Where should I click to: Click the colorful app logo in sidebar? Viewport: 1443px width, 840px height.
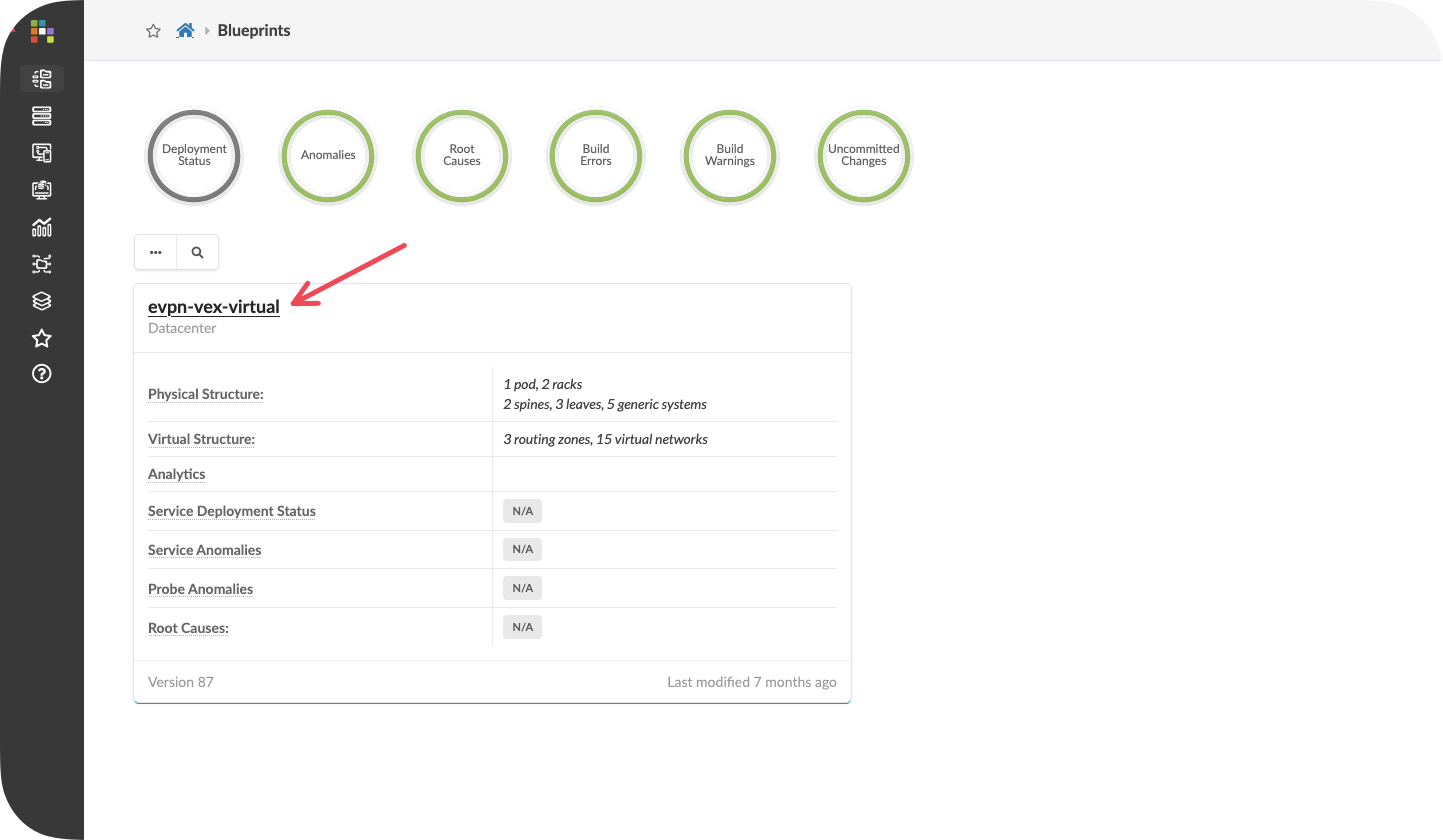click(42, 31)
